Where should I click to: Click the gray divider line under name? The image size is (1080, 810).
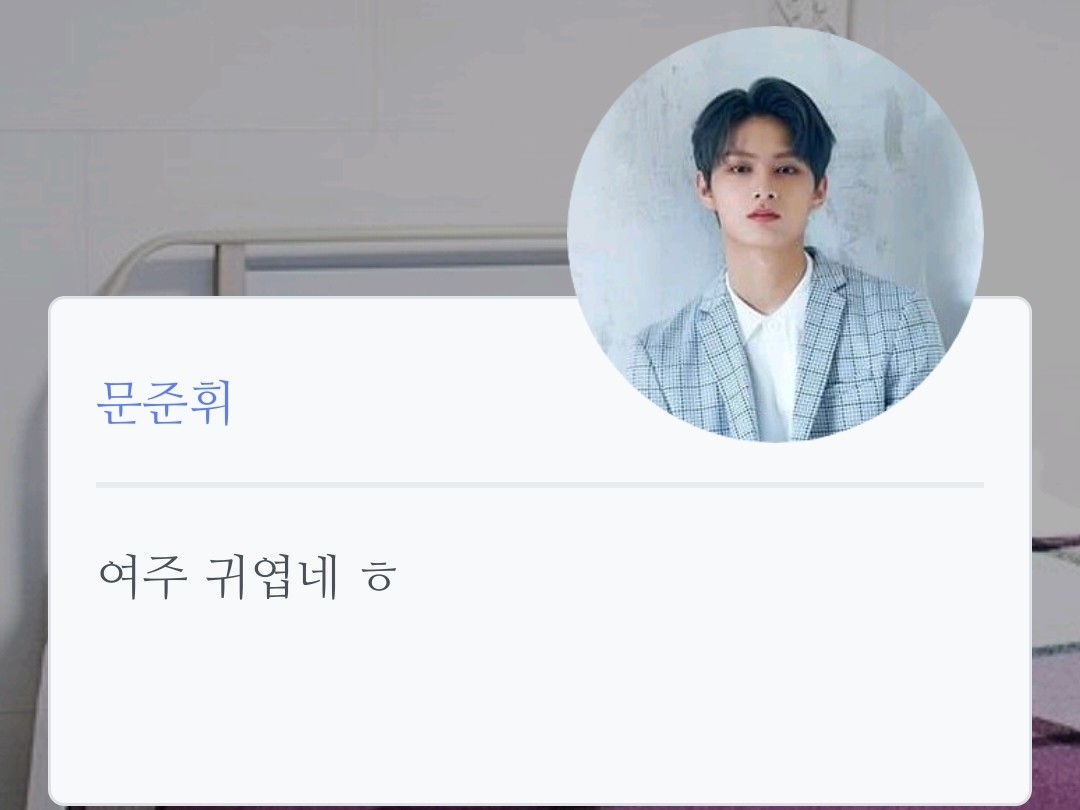pos(539,485)
